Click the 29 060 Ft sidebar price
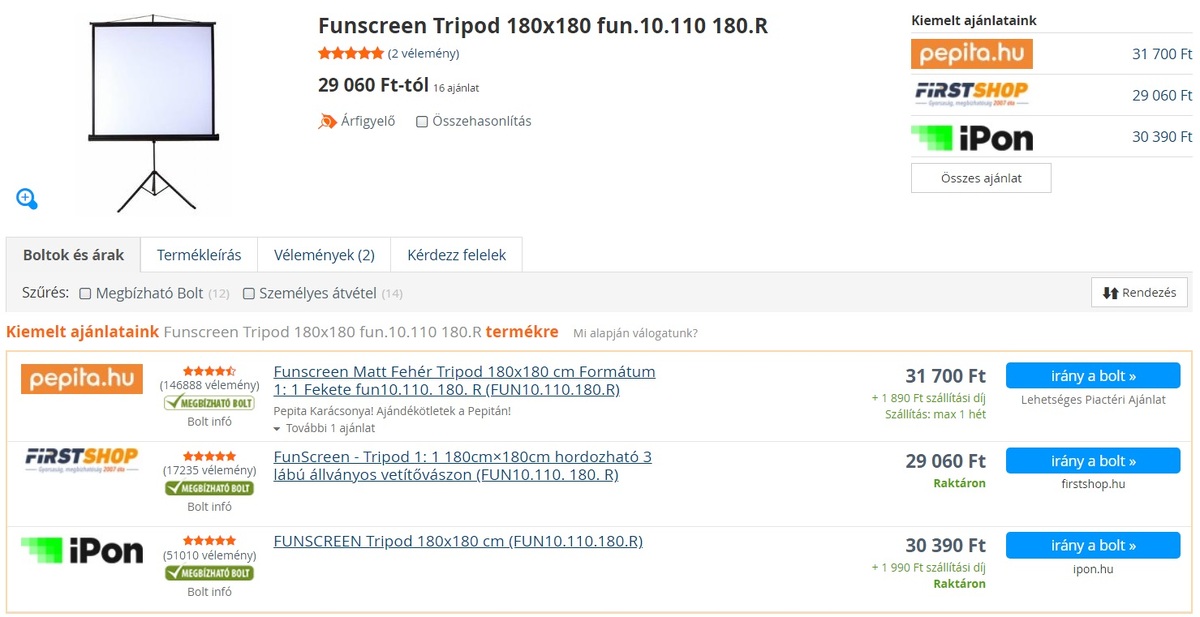Screen dimensions: 1200x617 (1162, 95)
